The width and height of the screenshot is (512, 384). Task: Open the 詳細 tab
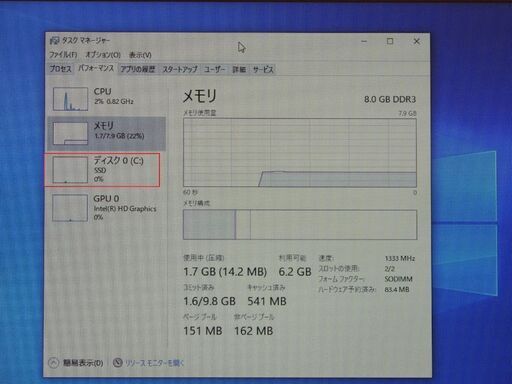pos(239,69)
